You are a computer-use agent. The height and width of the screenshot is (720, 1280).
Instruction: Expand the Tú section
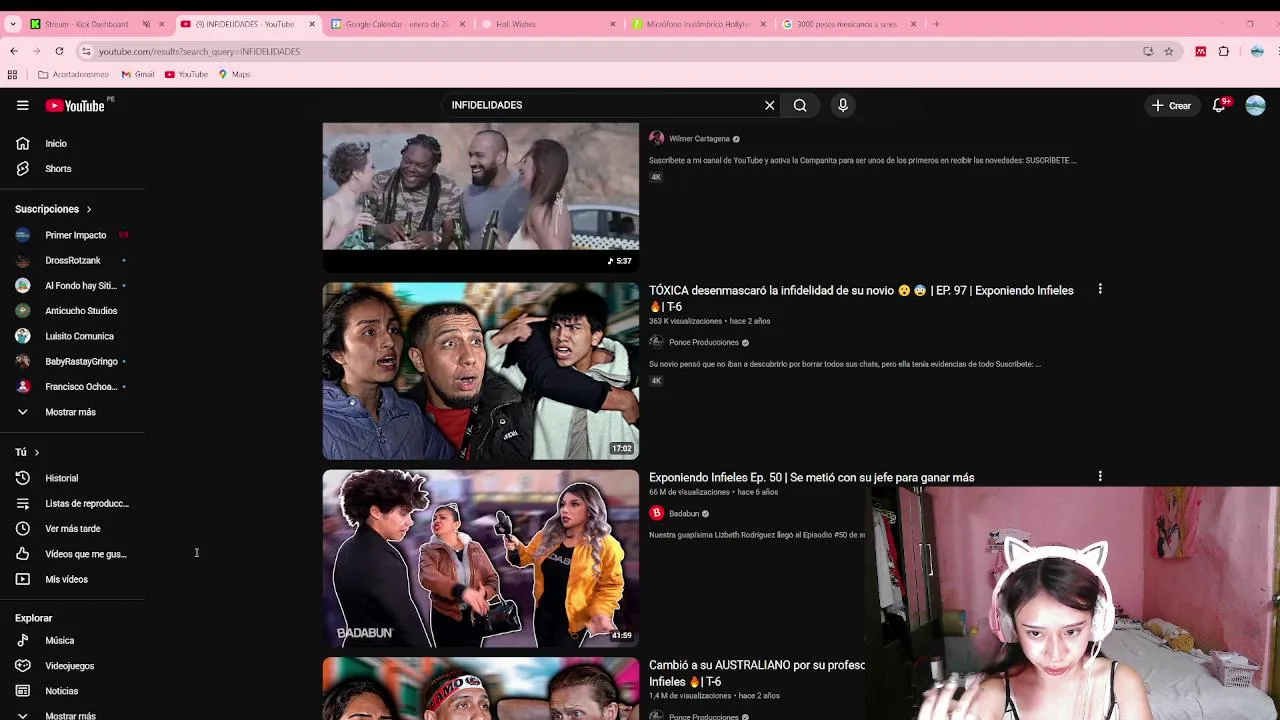coord(27,452)
